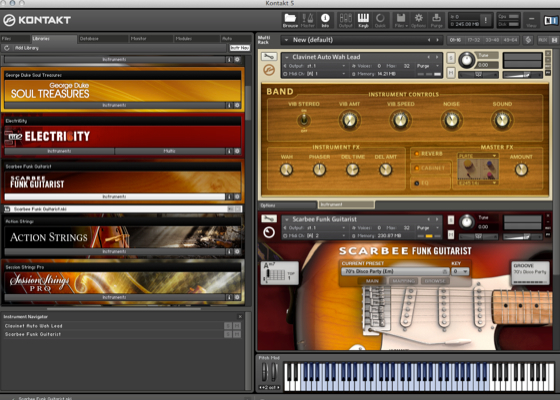The height and width of the screenshot is (400, 560).
Task: Open gear settings of Action Strings library
Action: coord(237,251)
